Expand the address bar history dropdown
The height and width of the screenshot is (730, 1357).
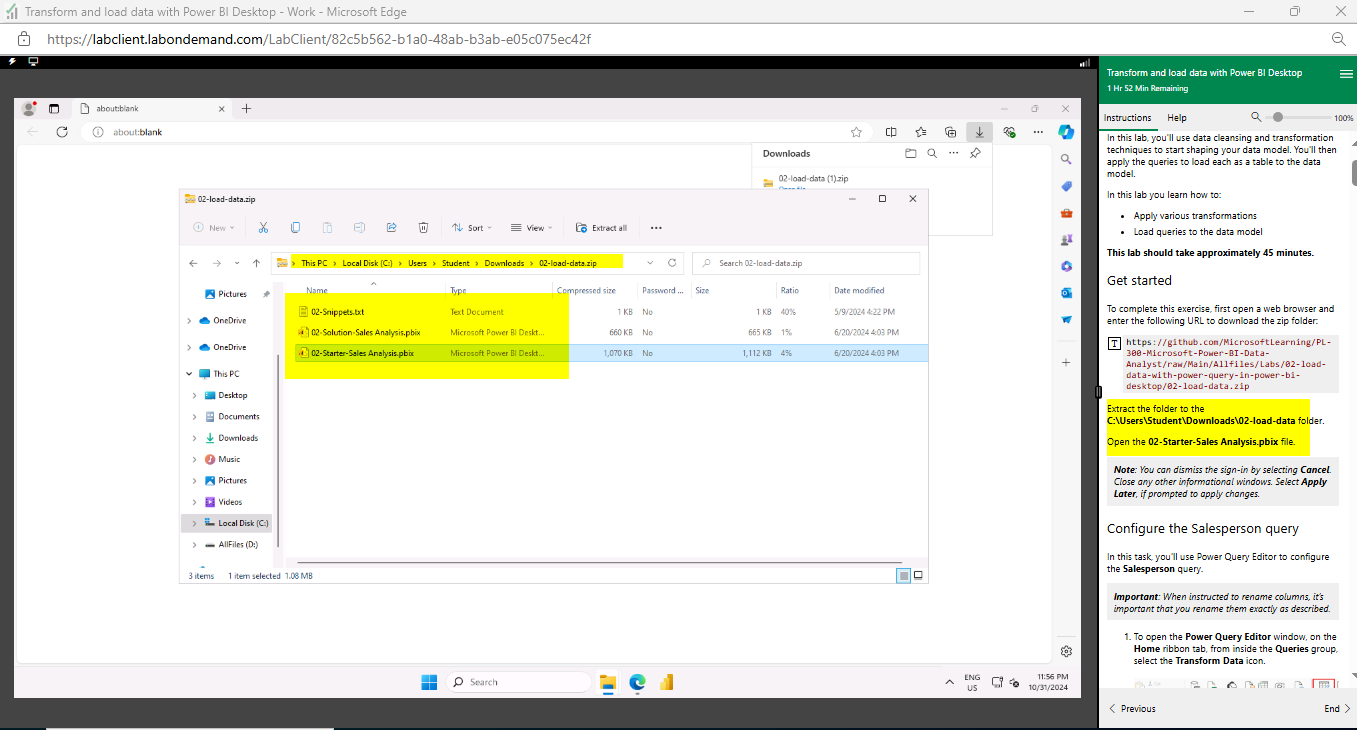point(651,263)
